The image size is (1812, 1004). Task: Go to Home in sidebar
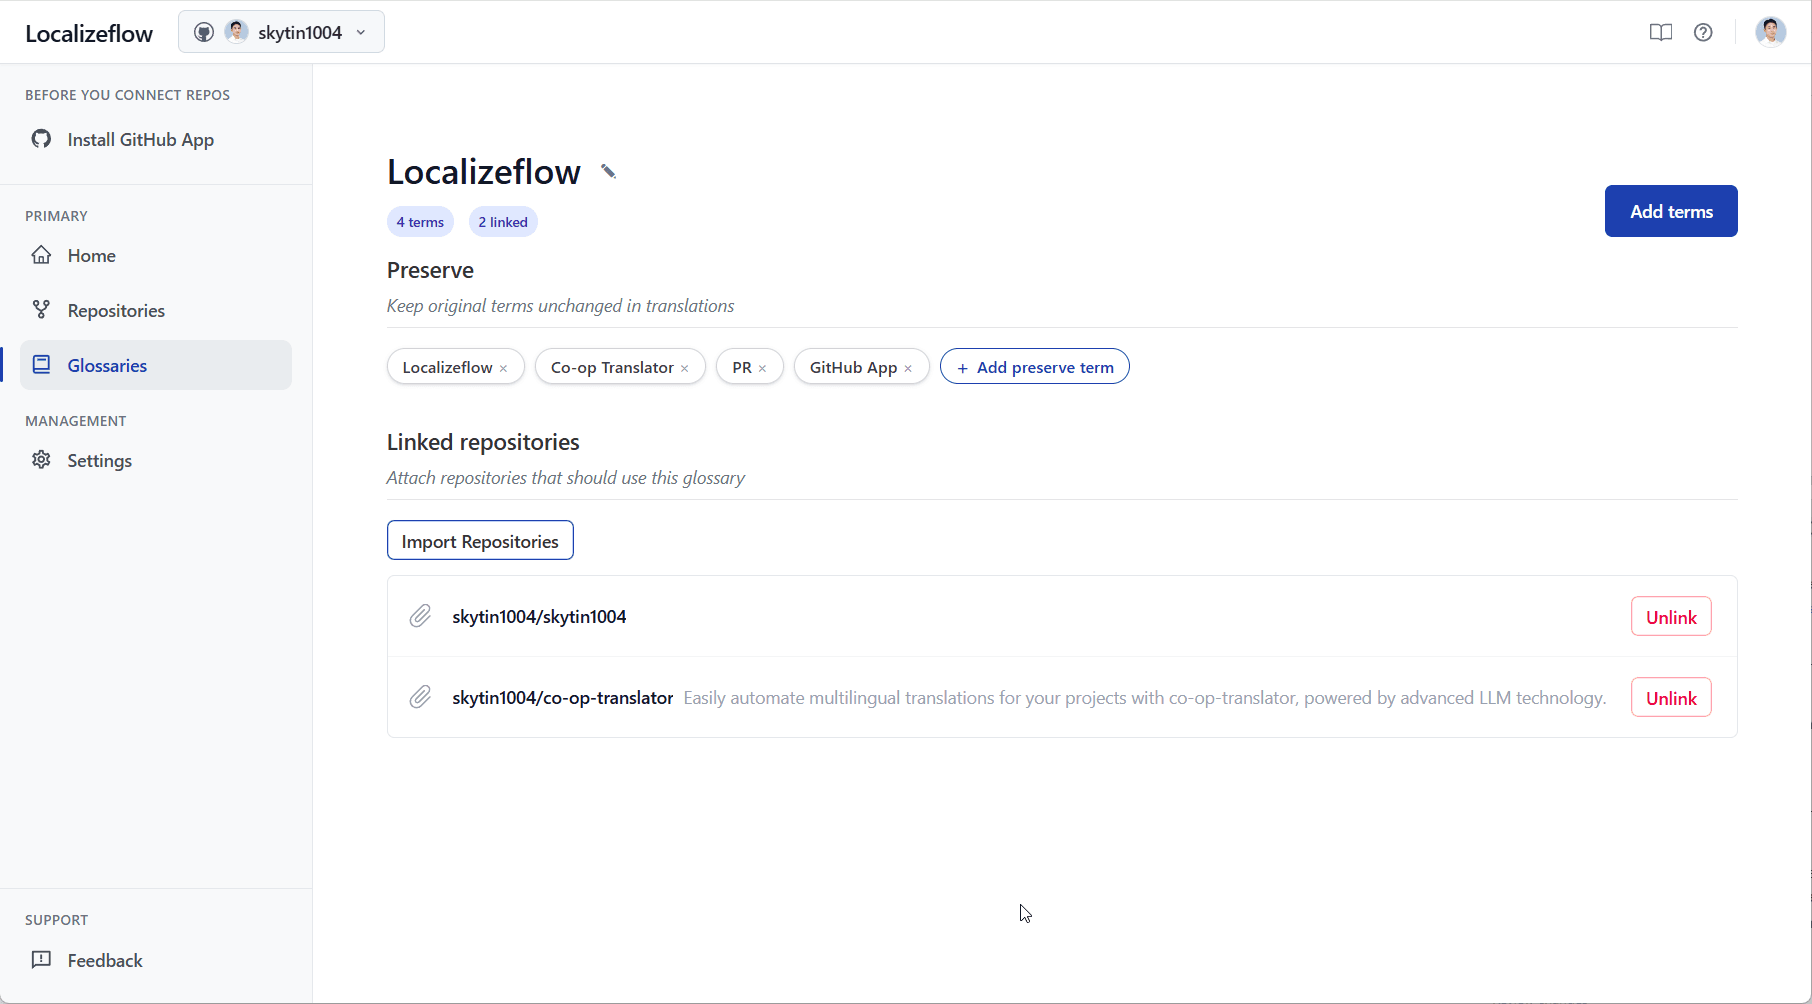pos(91,256)
